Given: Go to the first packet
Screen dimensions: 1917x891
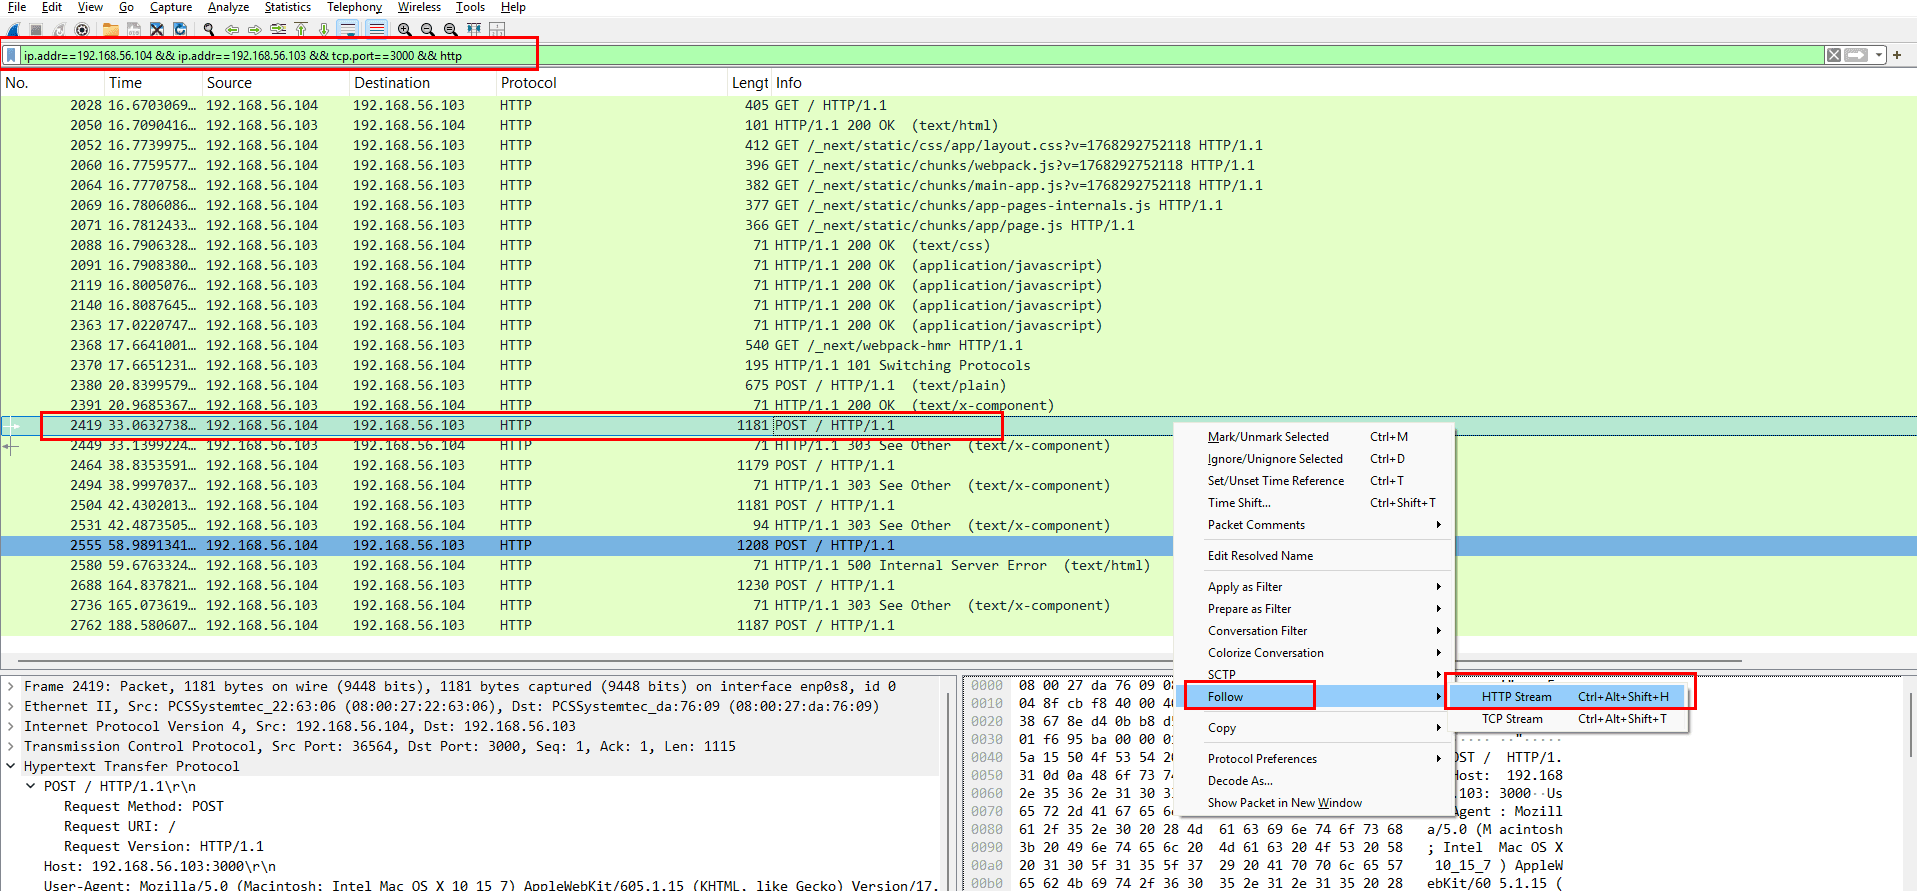Looking at the screenshot, I should 300,30.
